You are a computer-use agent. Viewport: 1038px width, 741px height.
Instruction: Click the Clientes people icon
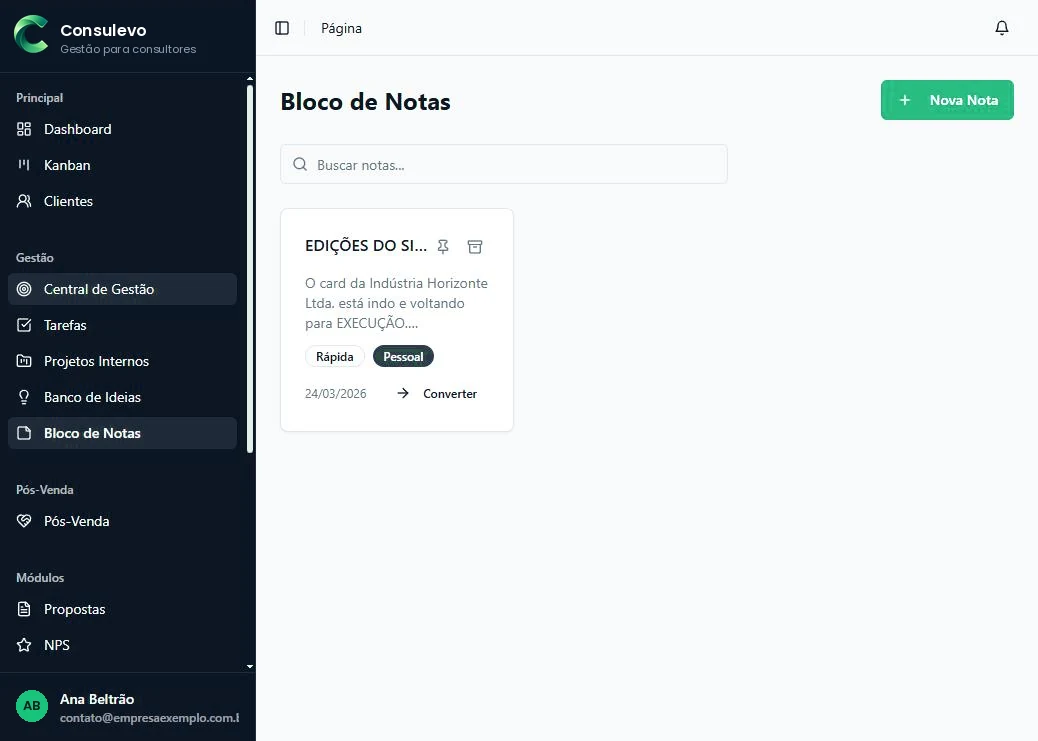click(x=24, y=201)
